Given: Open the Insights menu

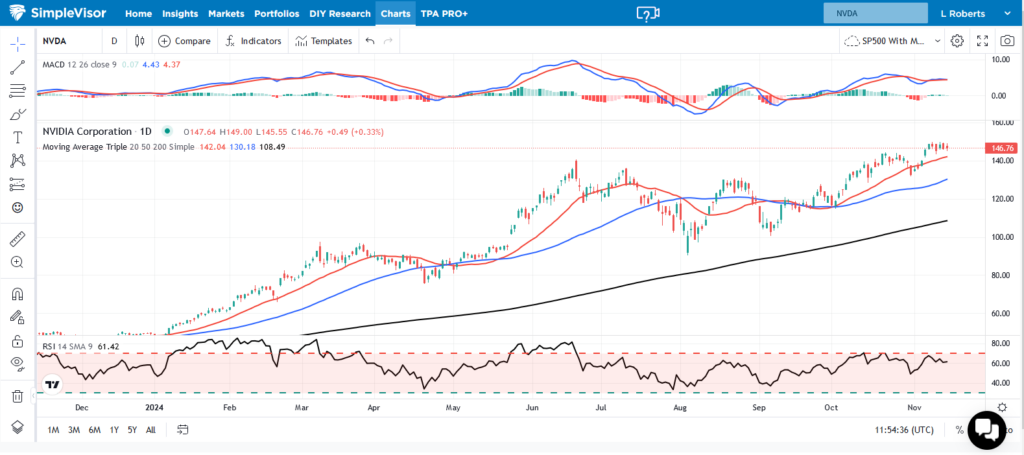Looking at the screenshot, I should [181, 13].
